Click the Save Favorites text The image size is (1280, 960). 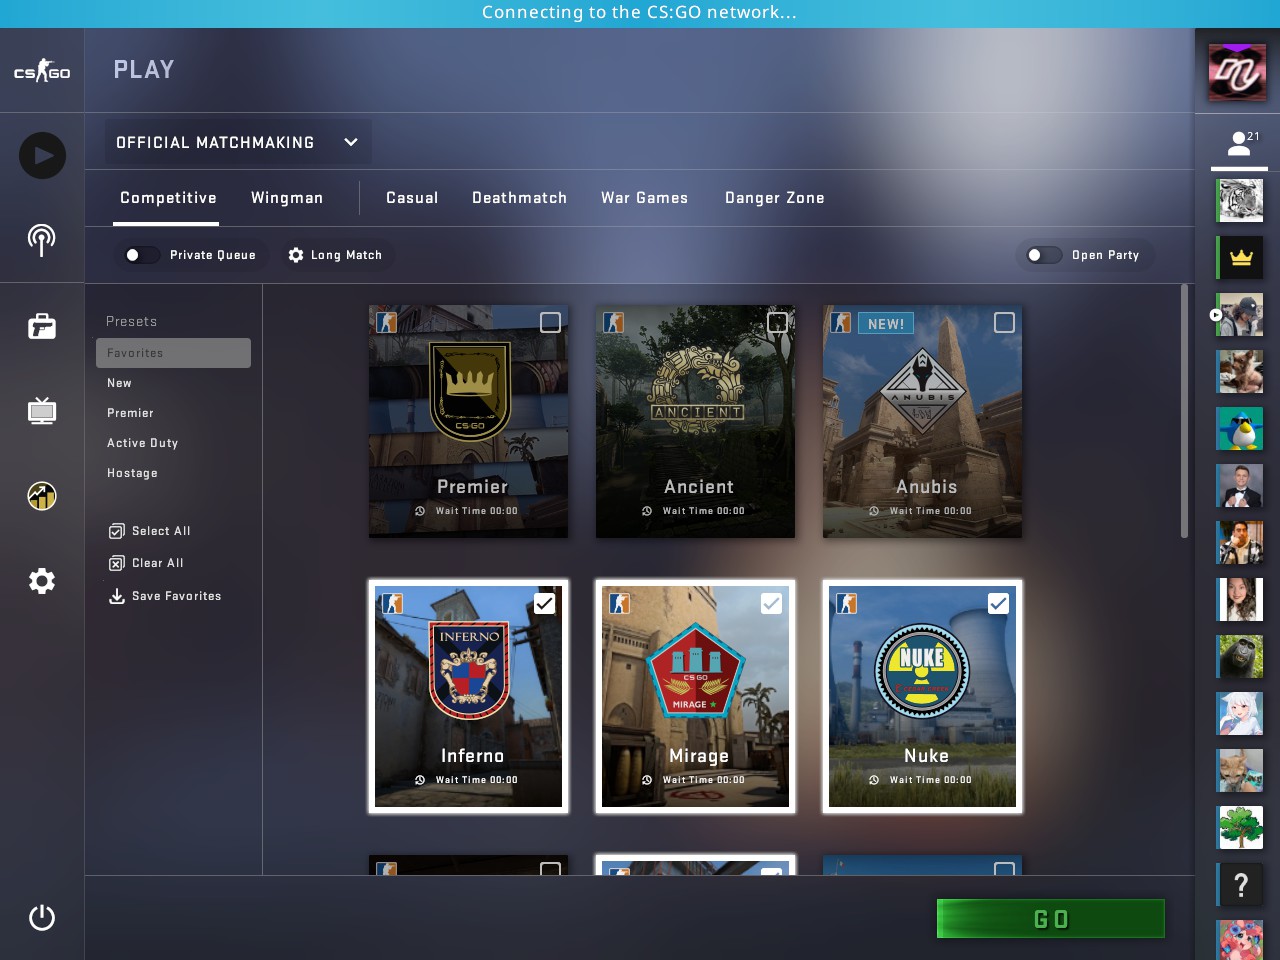pyautogui.click(x=177, y=596)
